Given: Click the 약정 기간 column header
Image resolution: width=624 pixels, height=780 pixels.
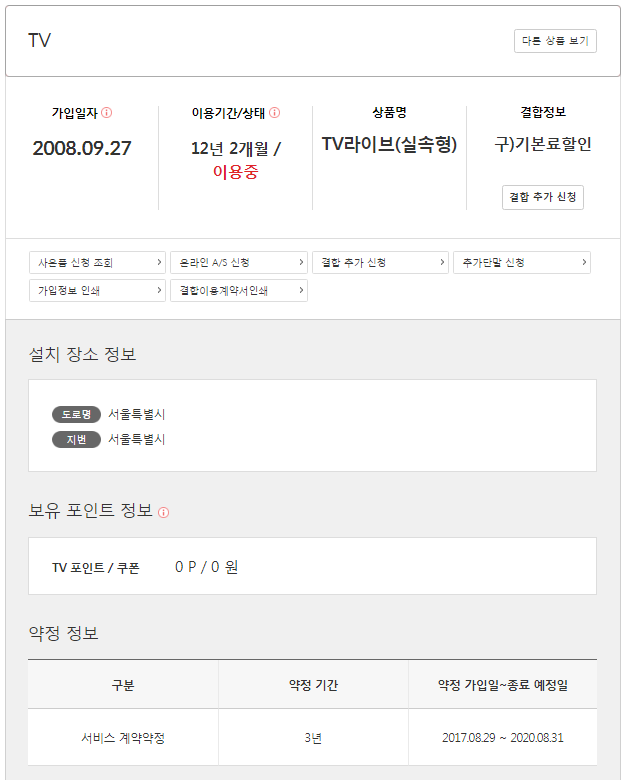Looking at the screenshot, I should (x=313, y=685).
